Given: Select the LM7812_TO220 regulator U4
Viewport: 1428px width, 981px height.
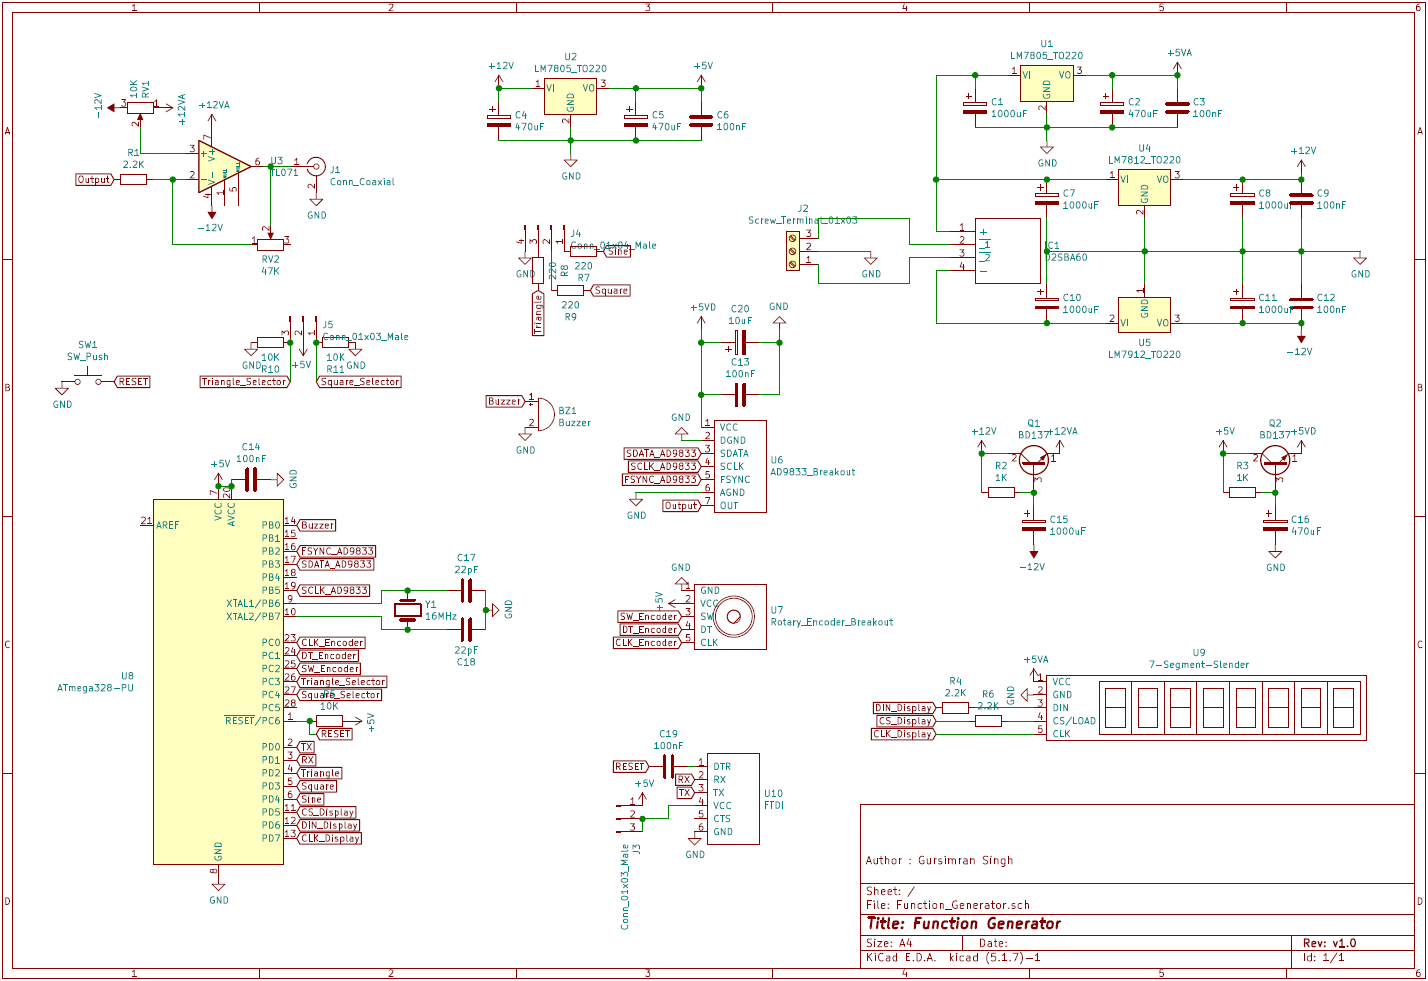Looking at the screenshot, I should 1144,186.
